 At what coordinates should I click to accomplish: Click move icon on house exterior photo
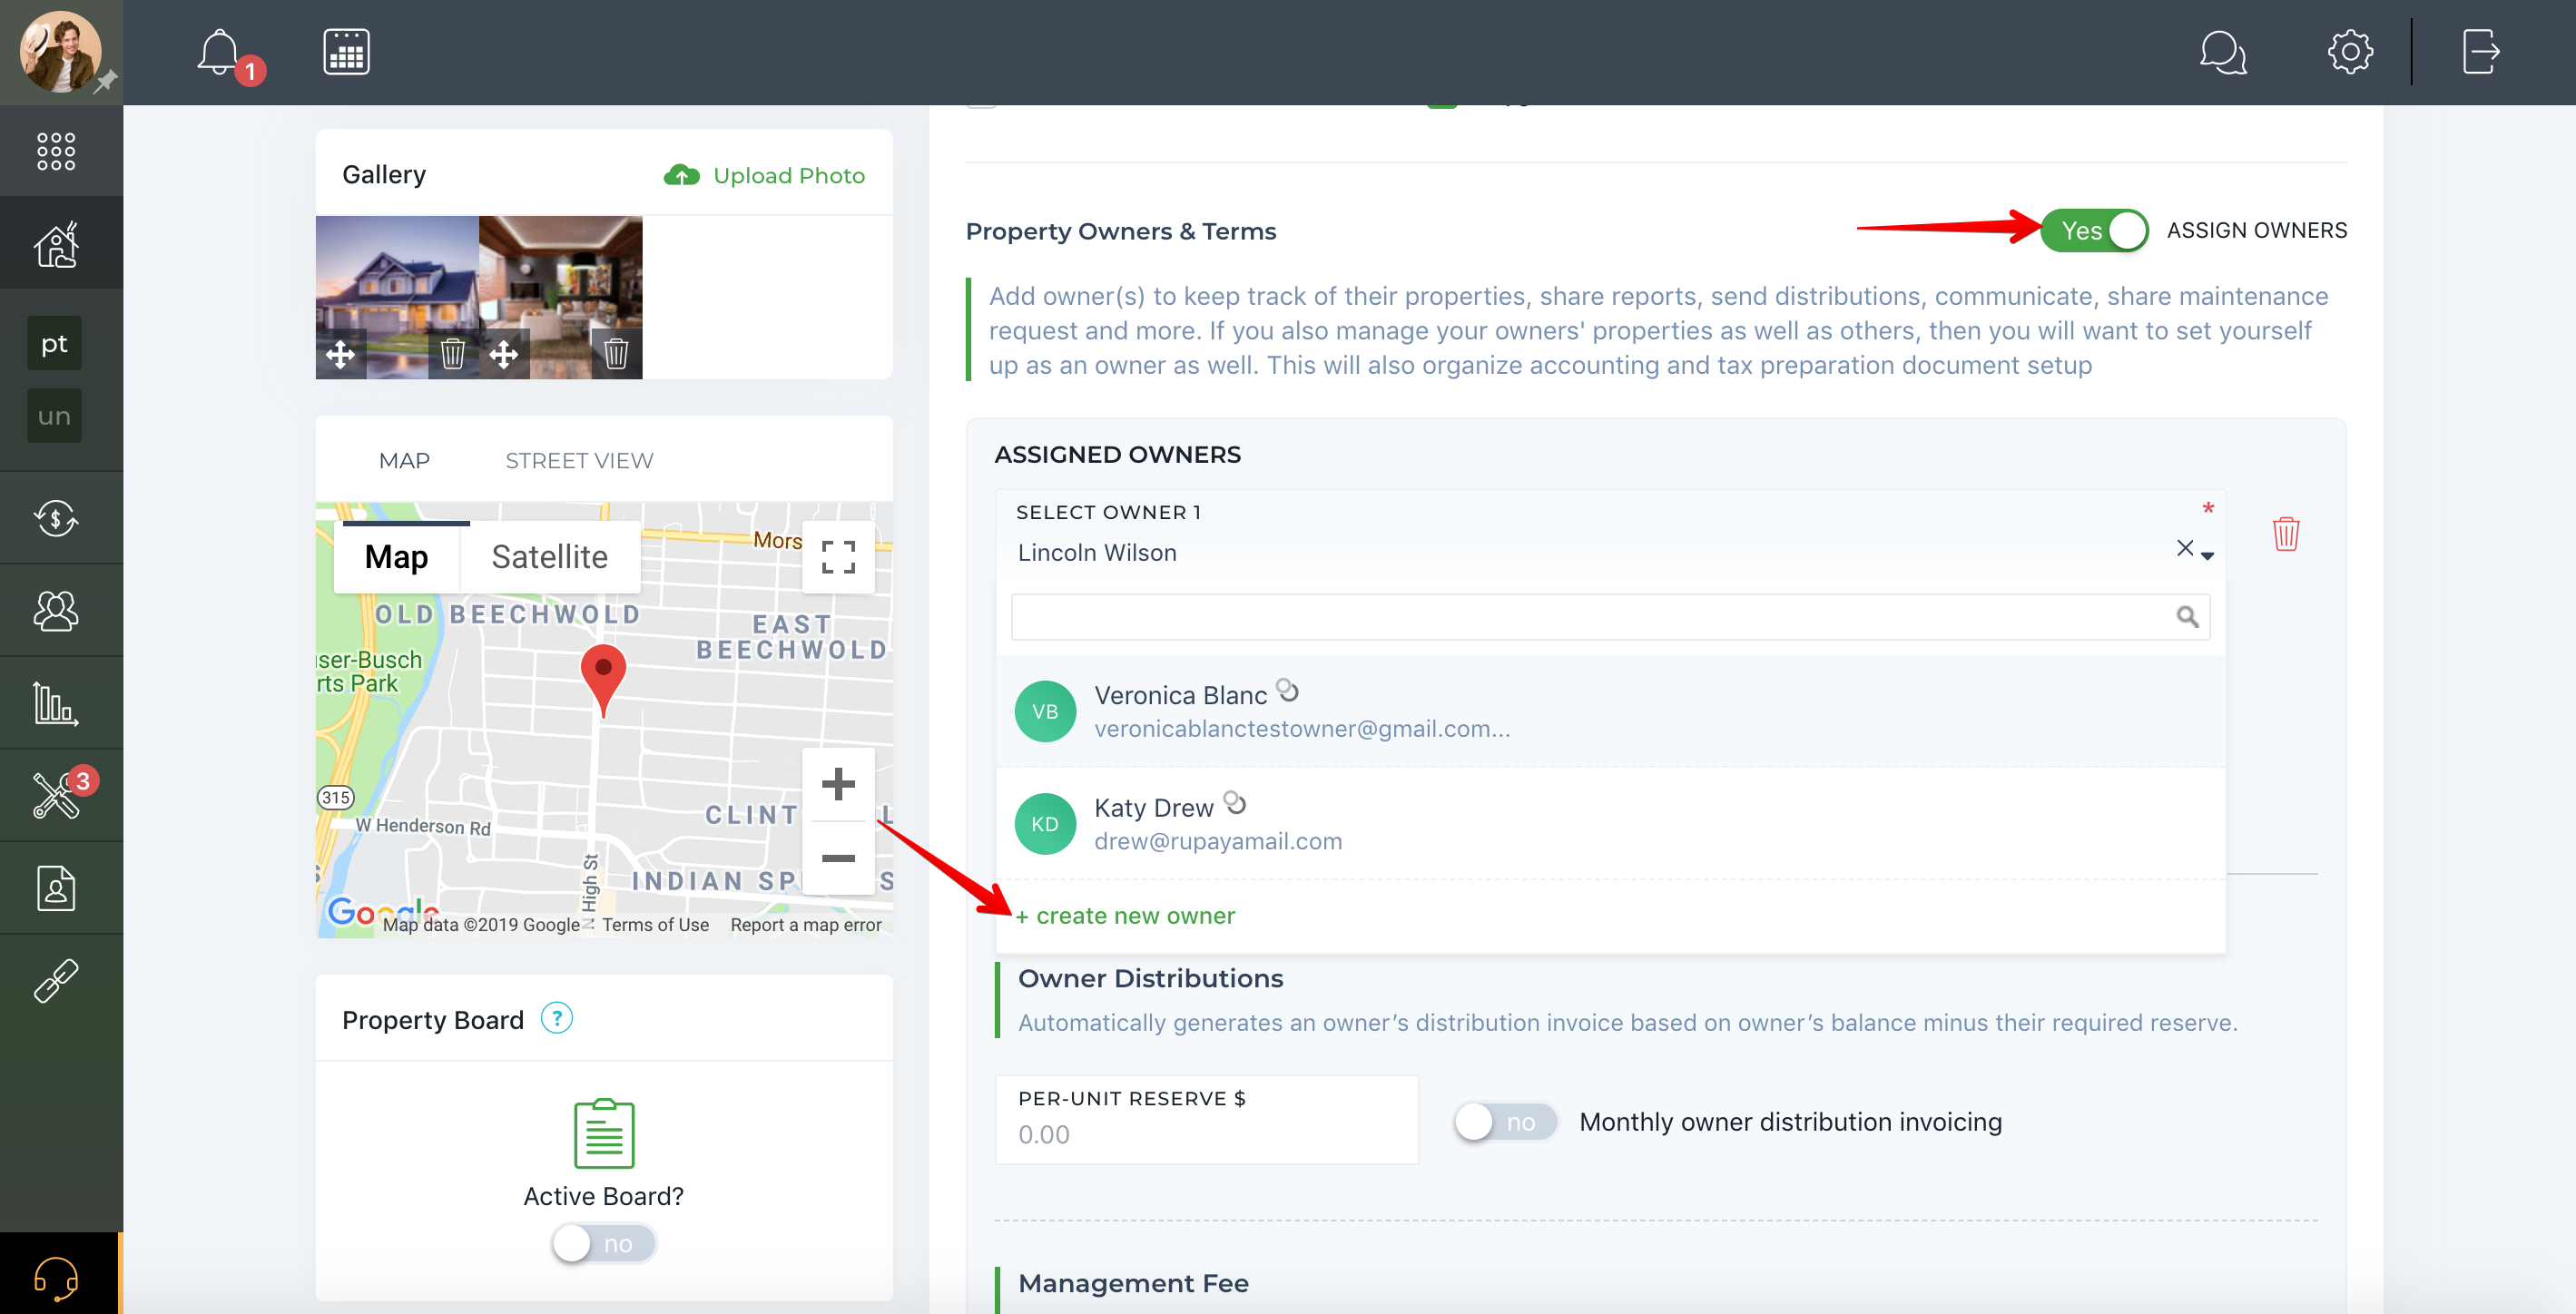click(x=340, y=354)
